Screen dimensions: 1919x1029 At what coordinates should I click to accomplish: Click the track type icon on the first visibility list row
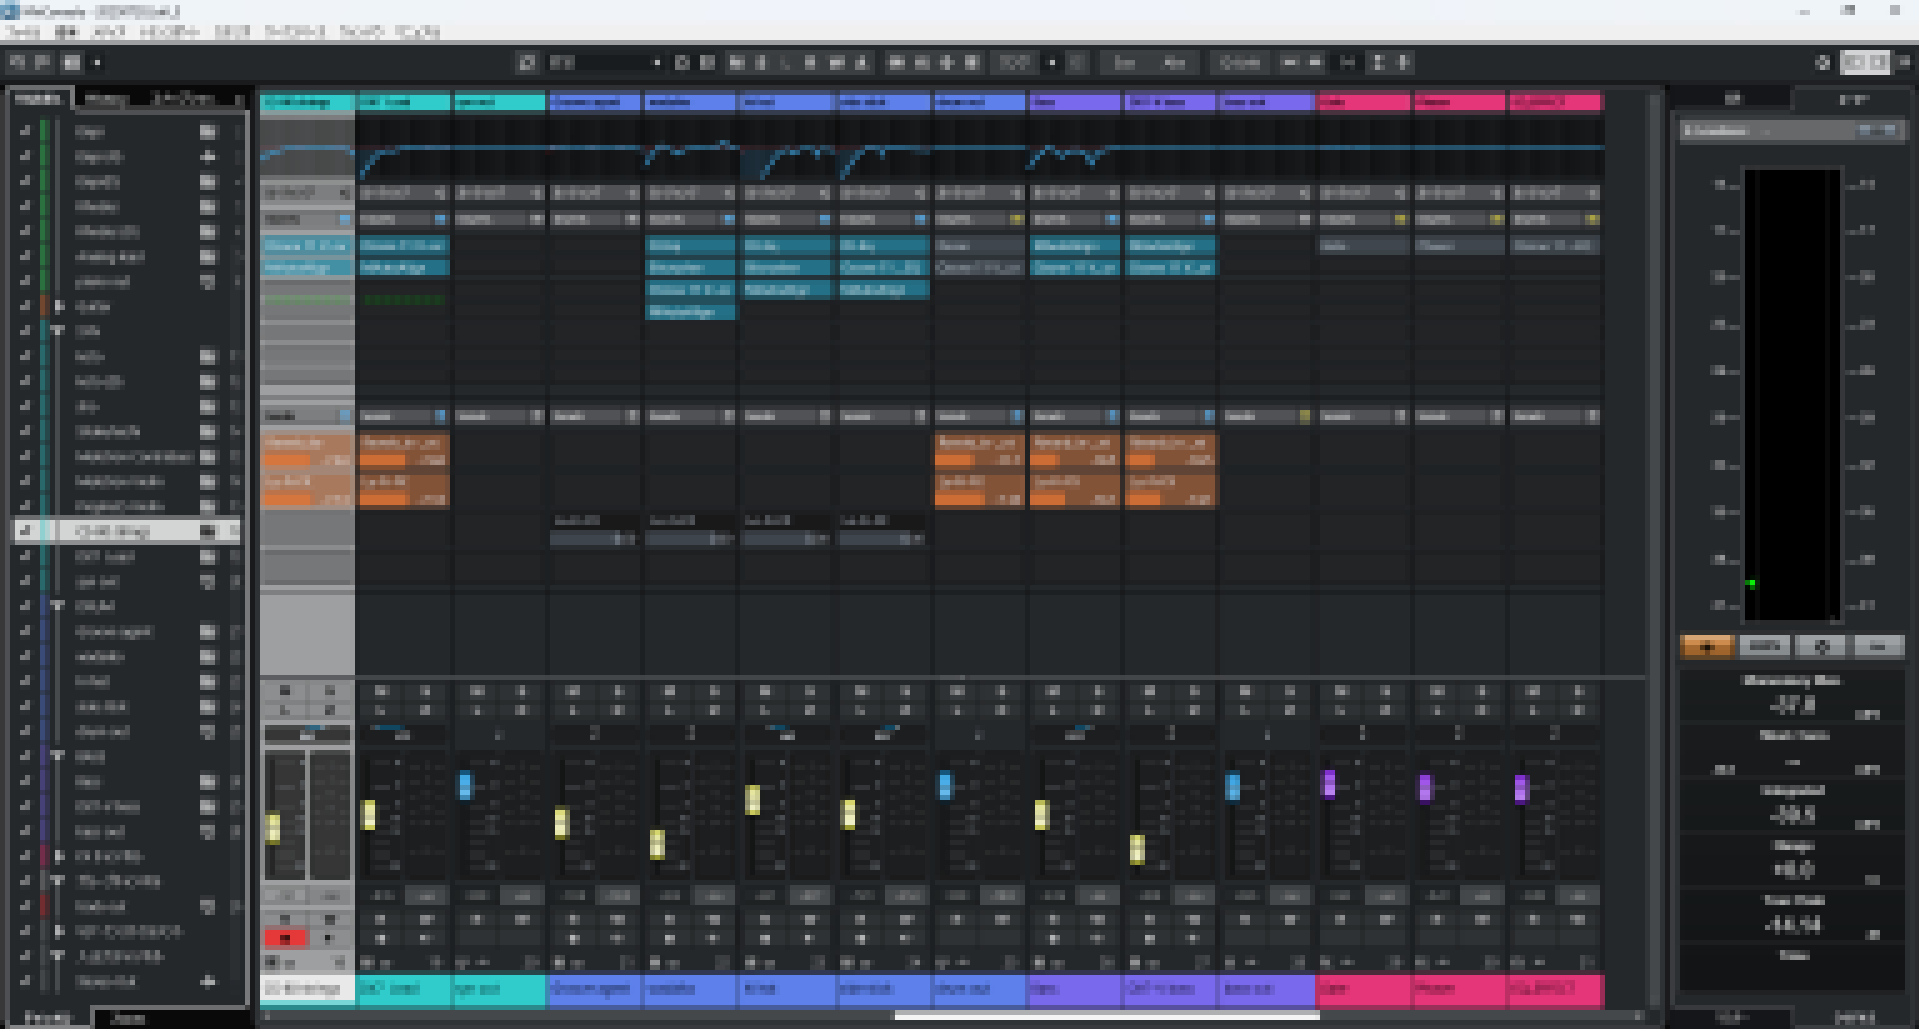point(207,131)
